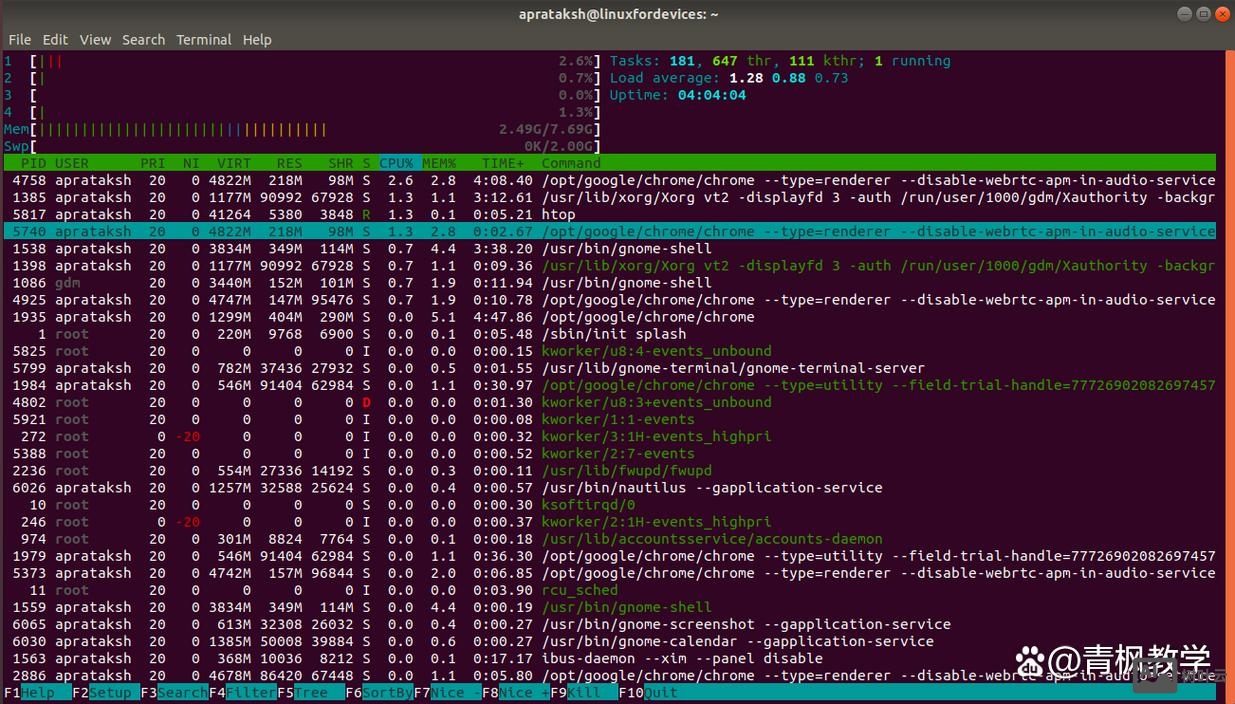Open the F6 SortBy options
The height and width of the screenshot is (704, 1235).
coord(385,692)
